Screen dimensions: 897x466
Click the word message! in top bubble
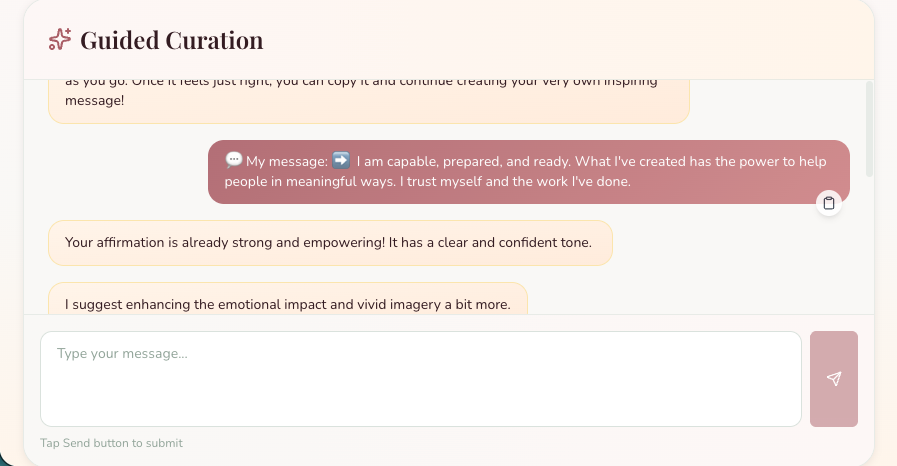(x=94, y=100)
